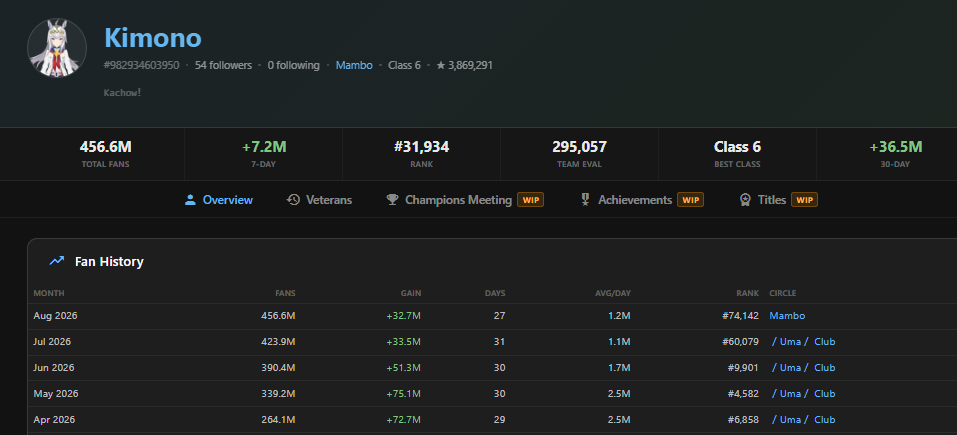Click the AVG/DAY column header
This screenshot has width=957, height=435.
(613, 293)
